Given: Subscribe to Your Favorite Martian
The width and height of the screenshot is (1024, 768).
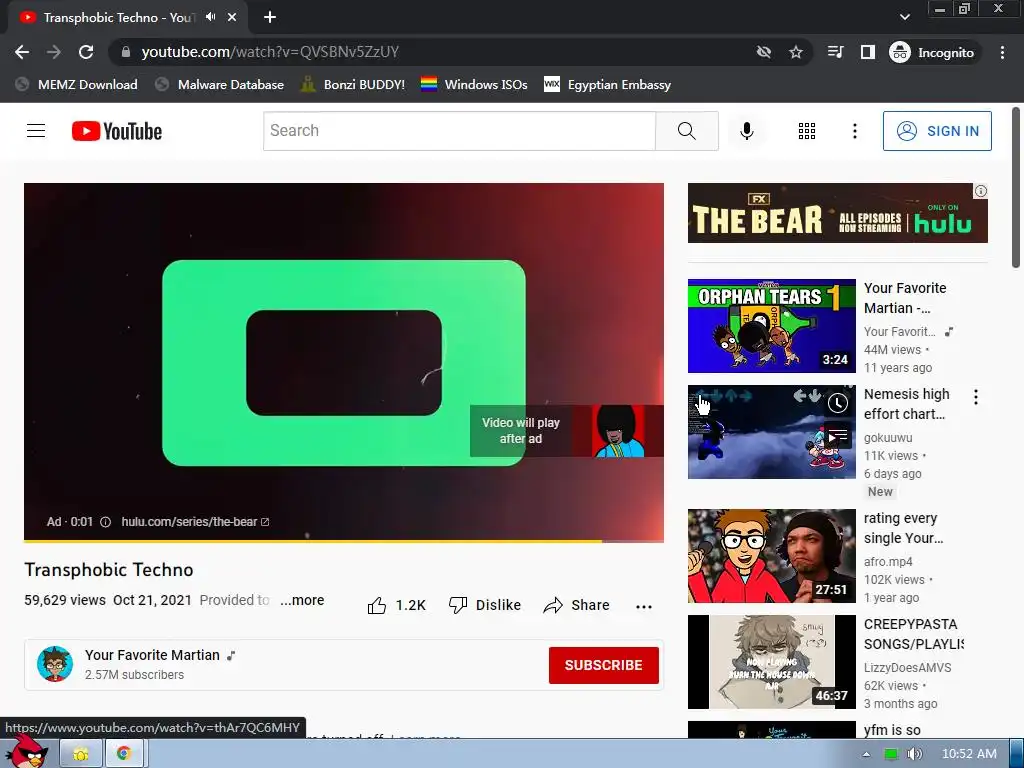Looking at the screenshot, I should 603,665.
